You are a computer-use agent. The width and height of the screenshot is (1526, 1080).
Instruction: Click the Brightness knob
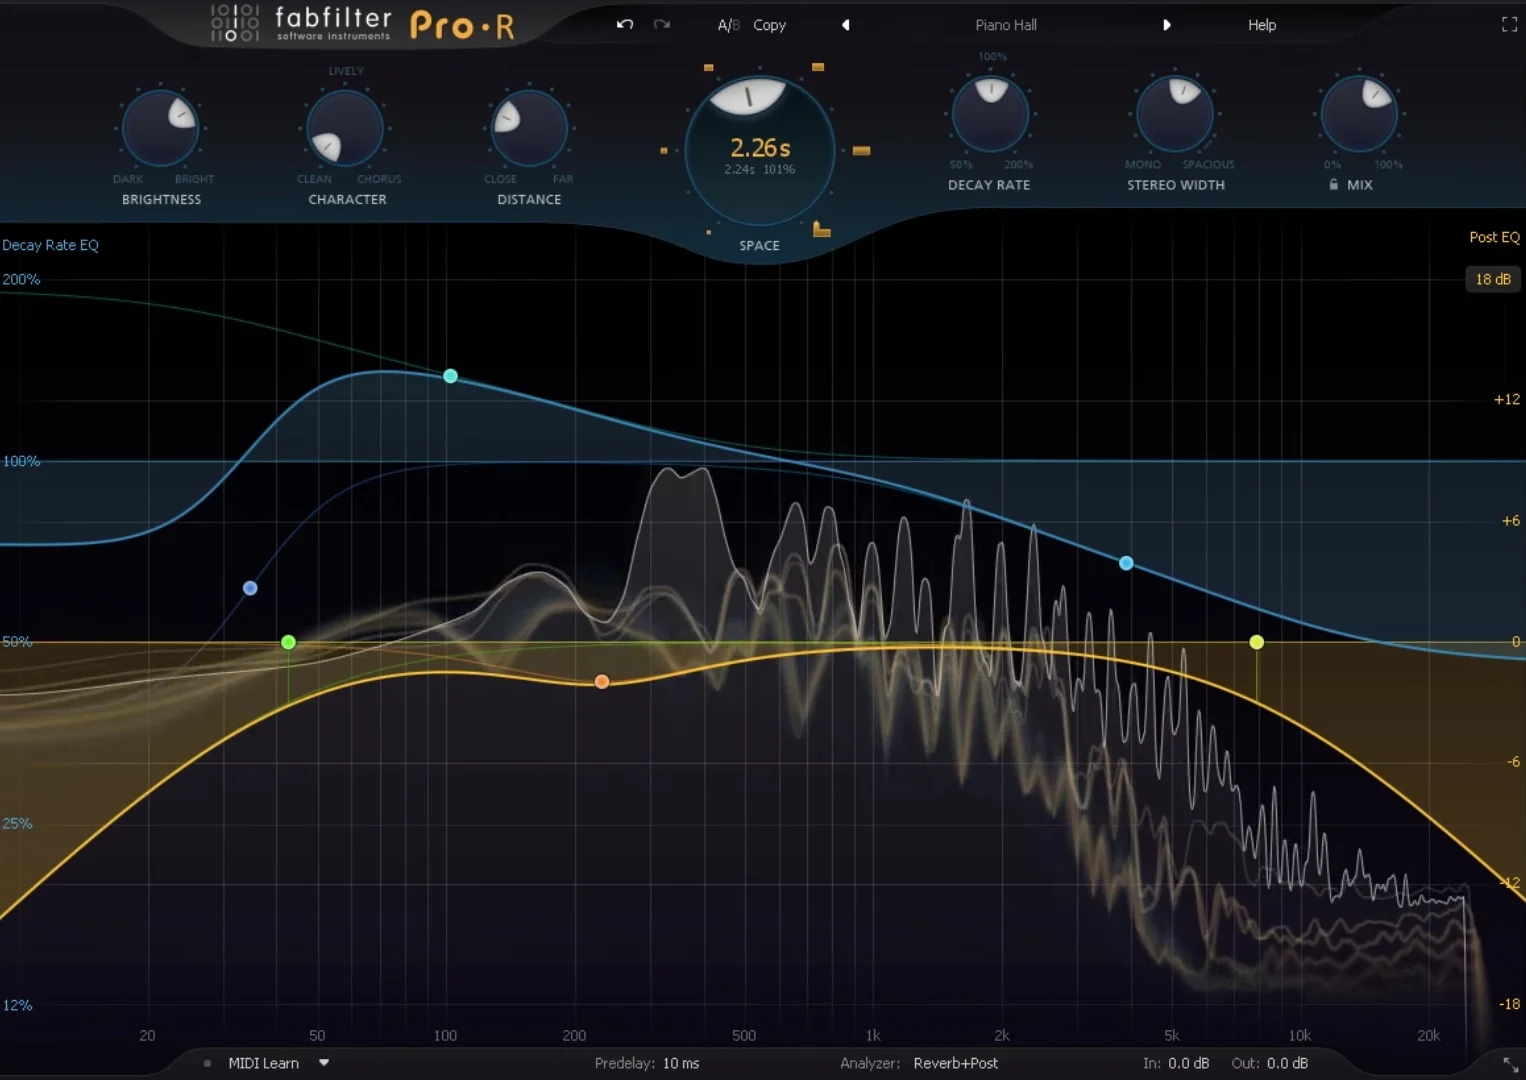160,128
